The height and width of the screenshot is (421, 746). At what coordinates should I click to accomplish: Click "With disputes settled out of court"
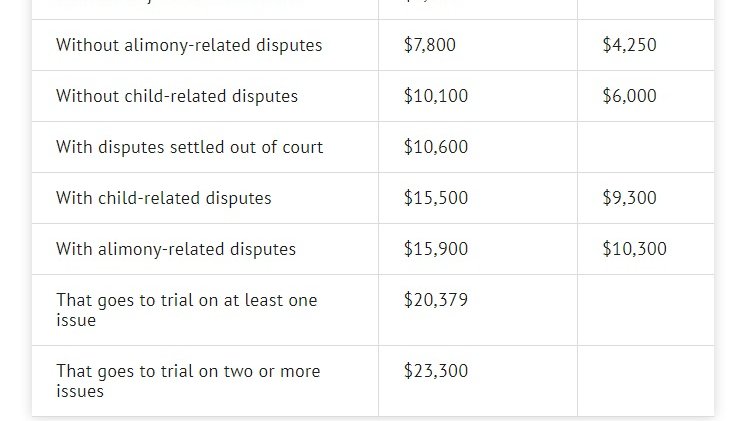[x=189, y=147]
